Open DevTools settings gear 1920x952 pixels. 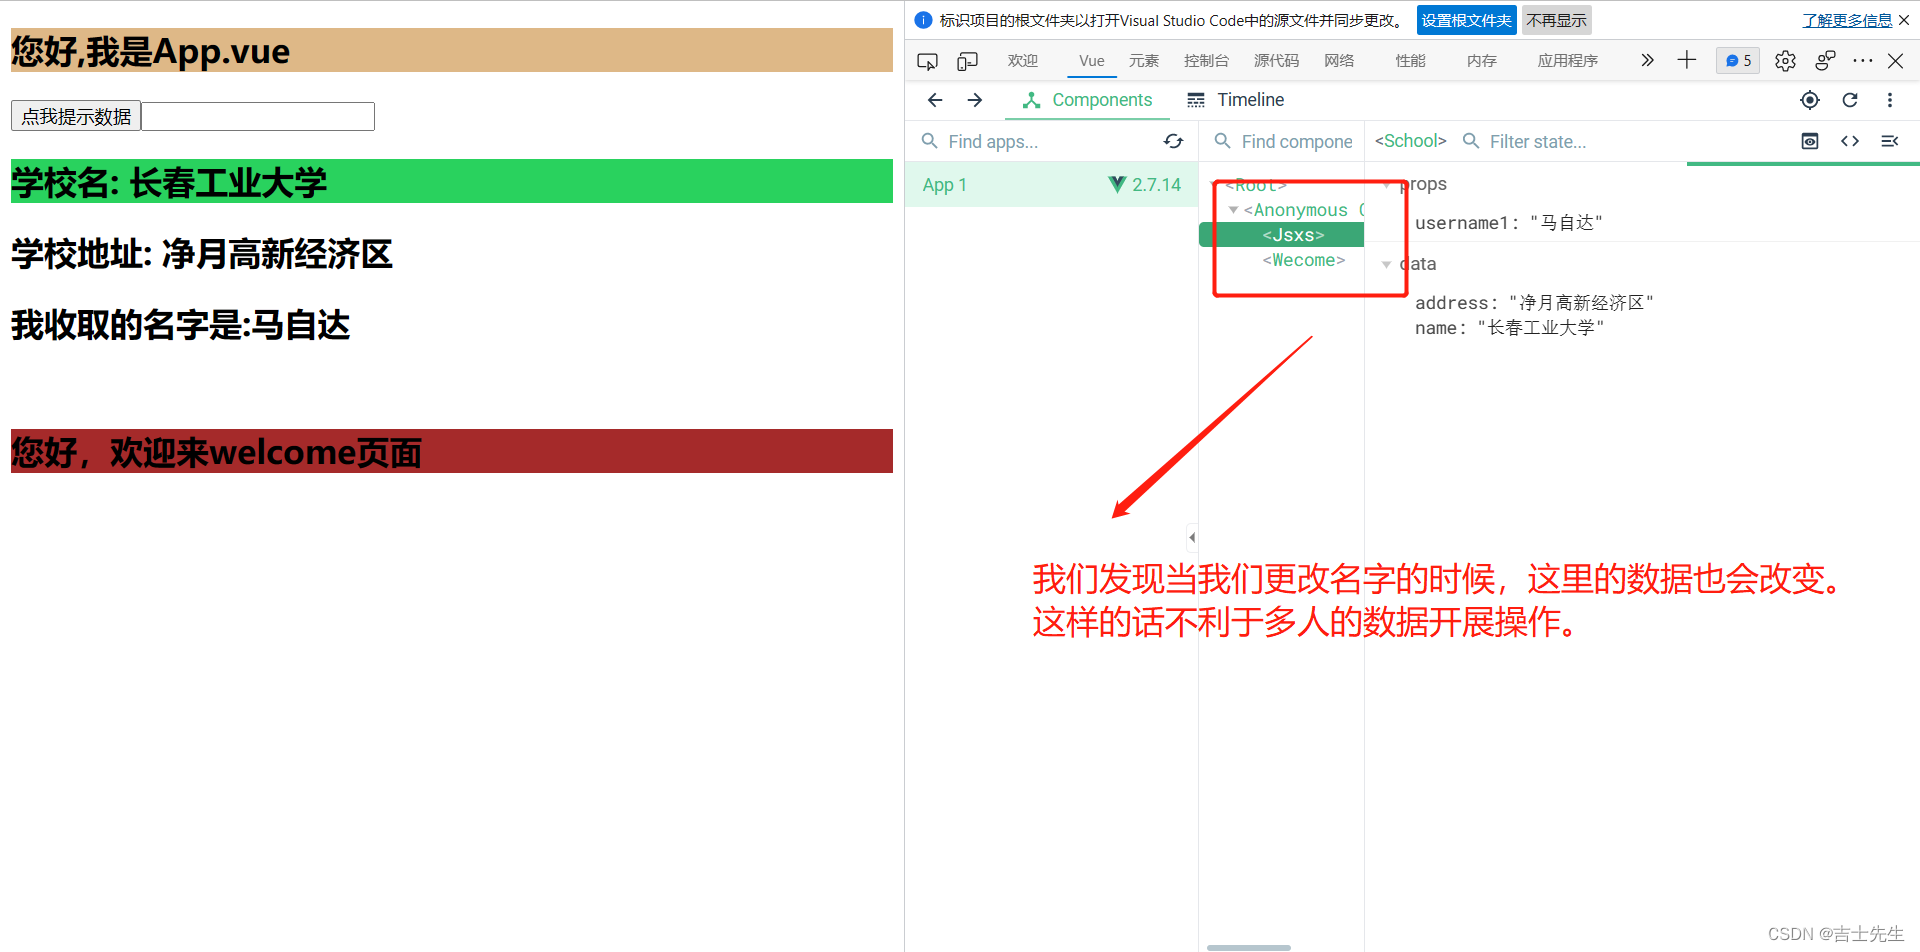(1785, 61)
